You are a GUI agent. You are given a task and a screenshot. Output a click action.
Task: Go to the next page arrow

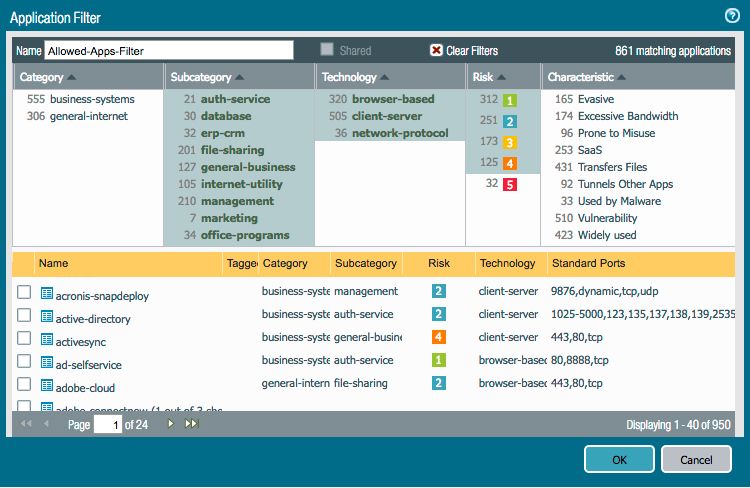170,423
